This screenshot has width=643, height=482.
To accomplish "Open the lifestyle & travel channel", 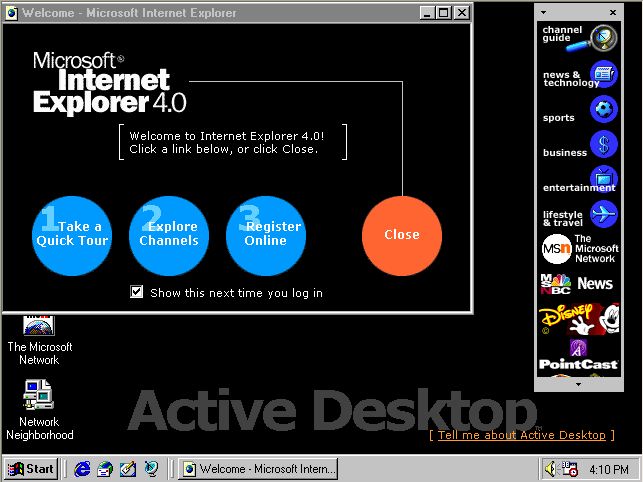I will pos(579,215).
